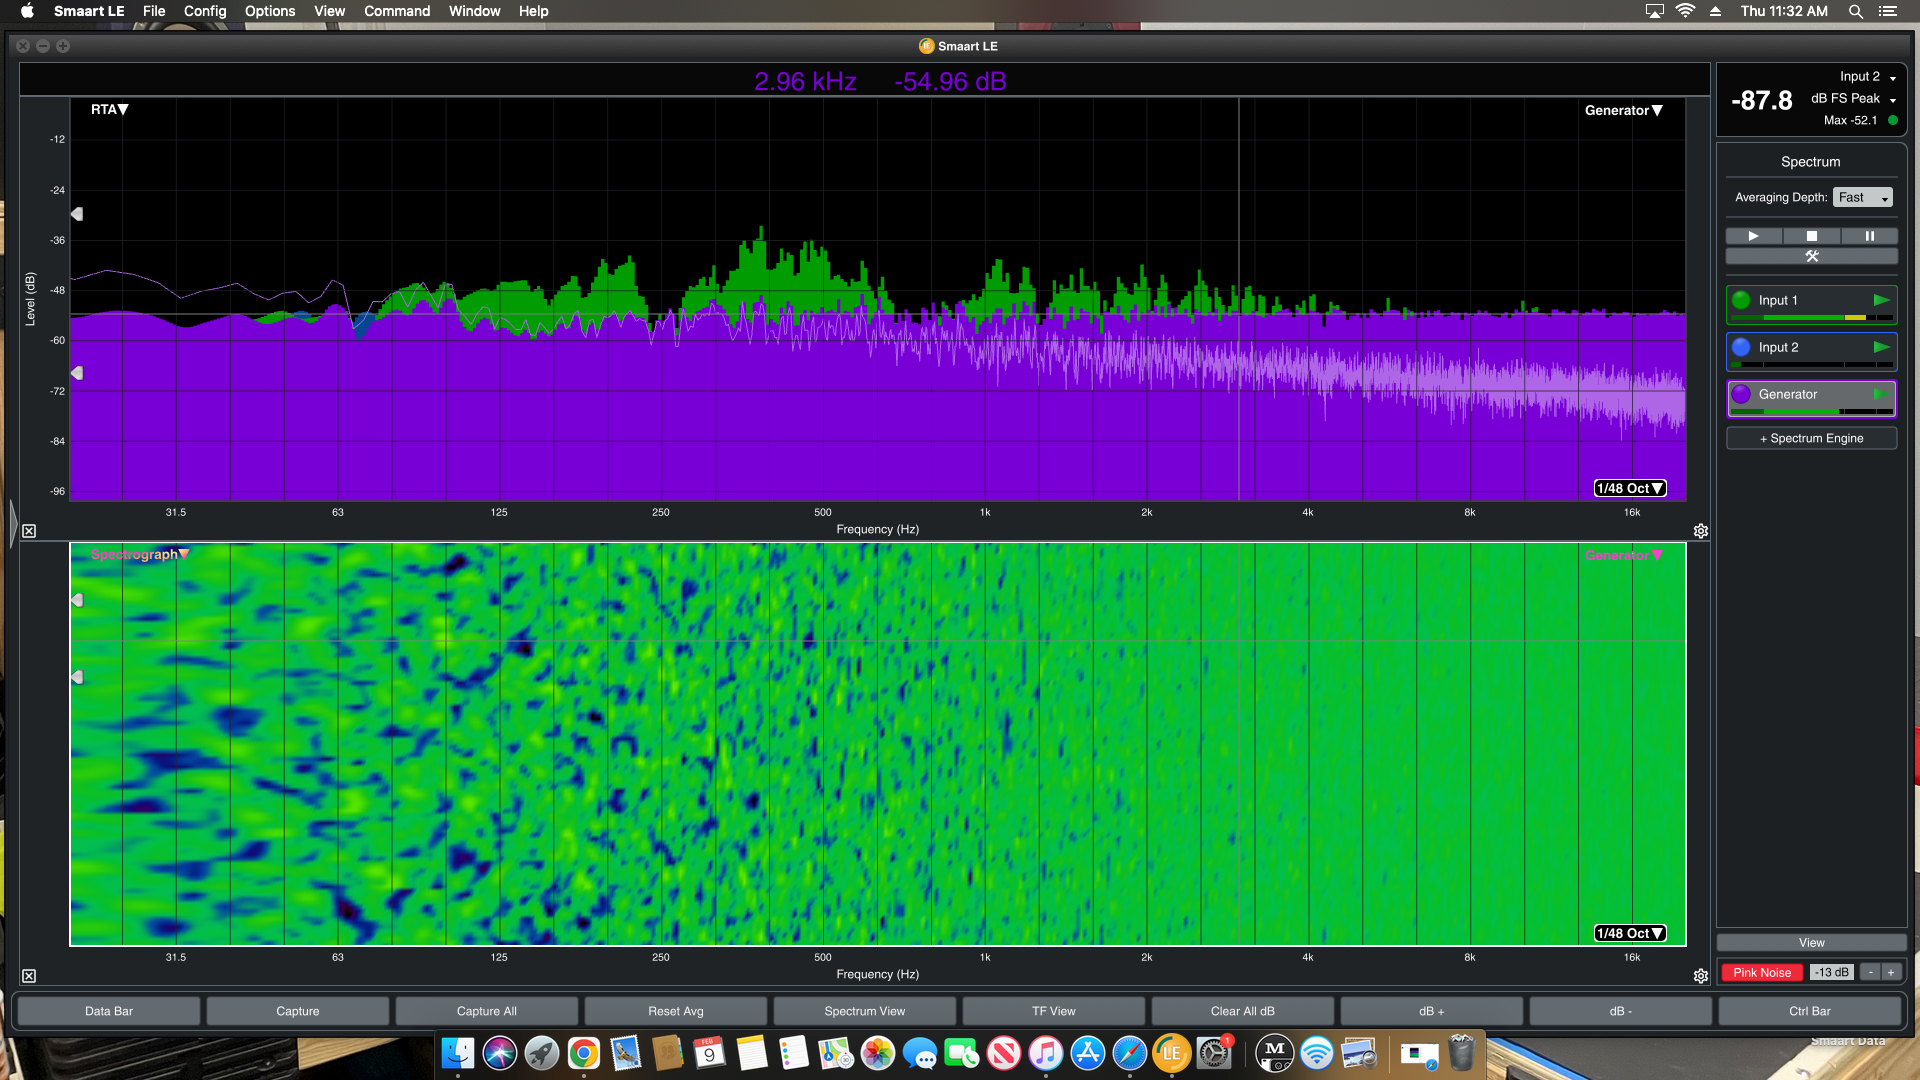This screenshot has height=1080, width=1920.
Task: Toggle Generator engine run arrow
Action: pos(1881,394)
